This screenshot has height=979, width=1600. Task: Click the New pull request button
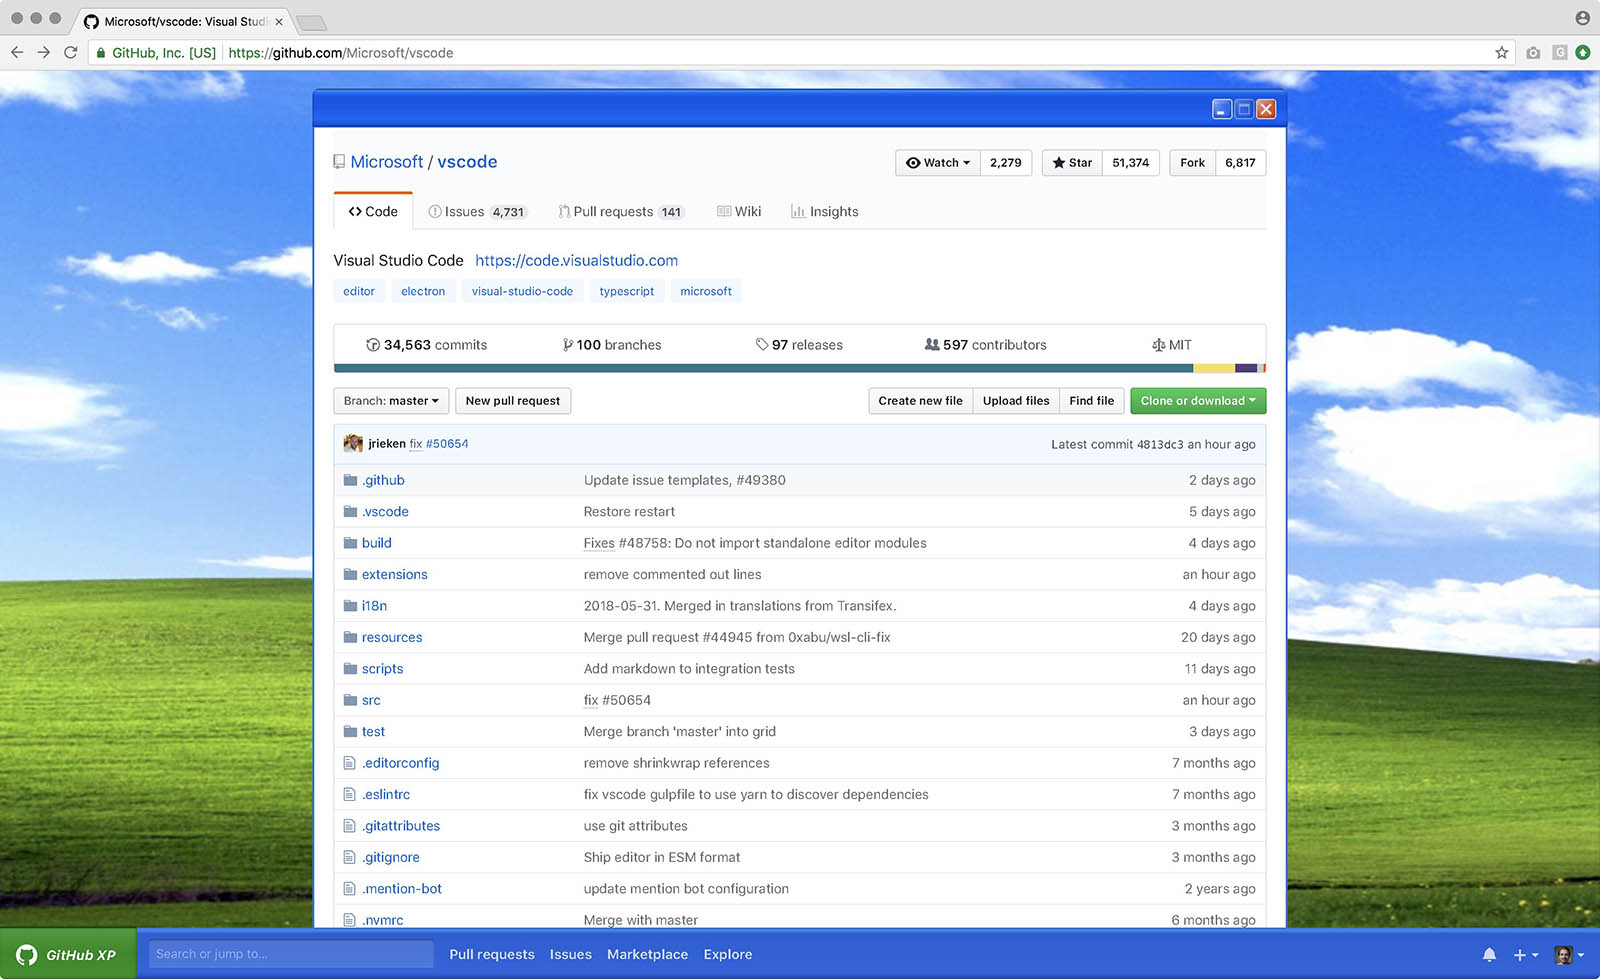pyautogui.click(x=512, y=401)
